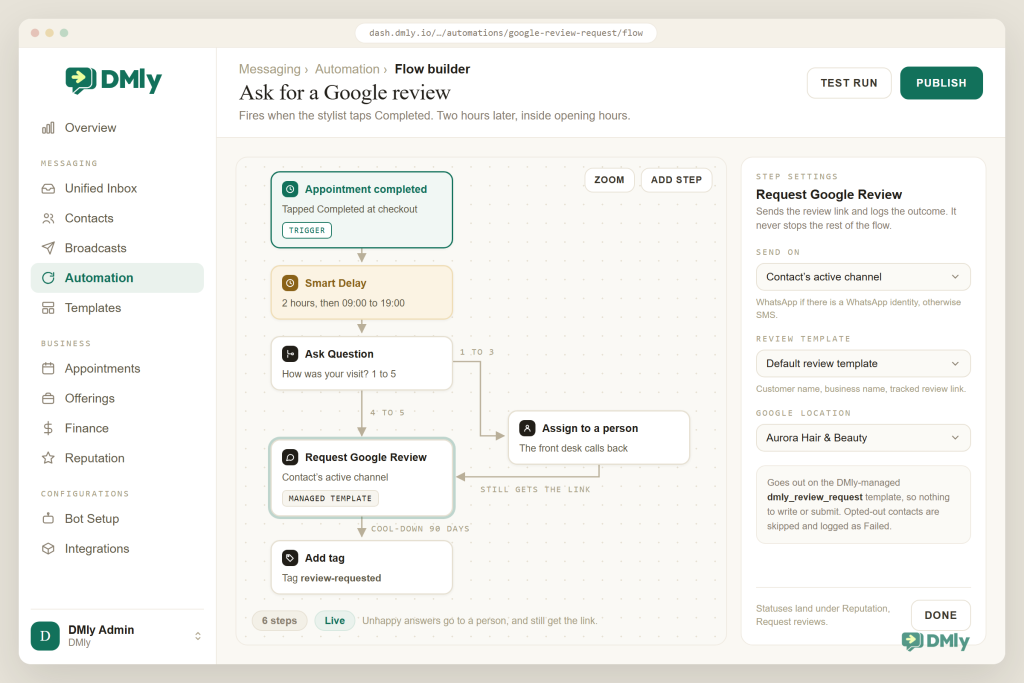Image resolution: width=1024 pixels, height=683 pixels.
Task: Click the 6 steps badge
Action: coord(280,621)
